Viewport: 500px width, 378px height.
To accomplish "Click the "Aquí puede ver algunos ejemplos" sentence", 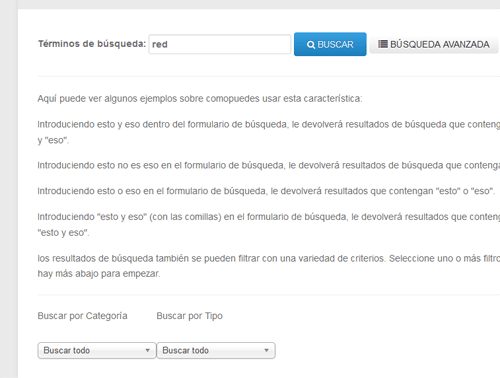I will click(200, 99).
